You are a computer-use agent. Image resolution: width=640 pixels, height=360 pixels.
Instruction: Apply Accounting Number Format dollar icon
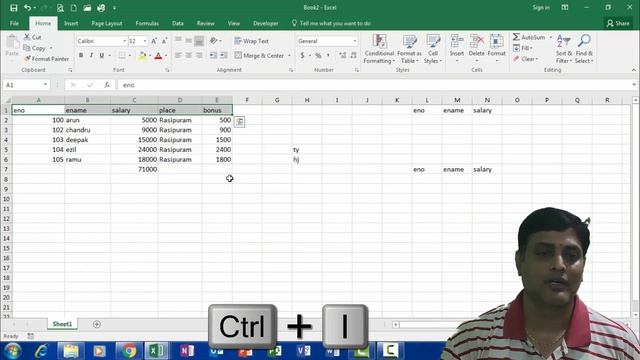click(302, 55)
